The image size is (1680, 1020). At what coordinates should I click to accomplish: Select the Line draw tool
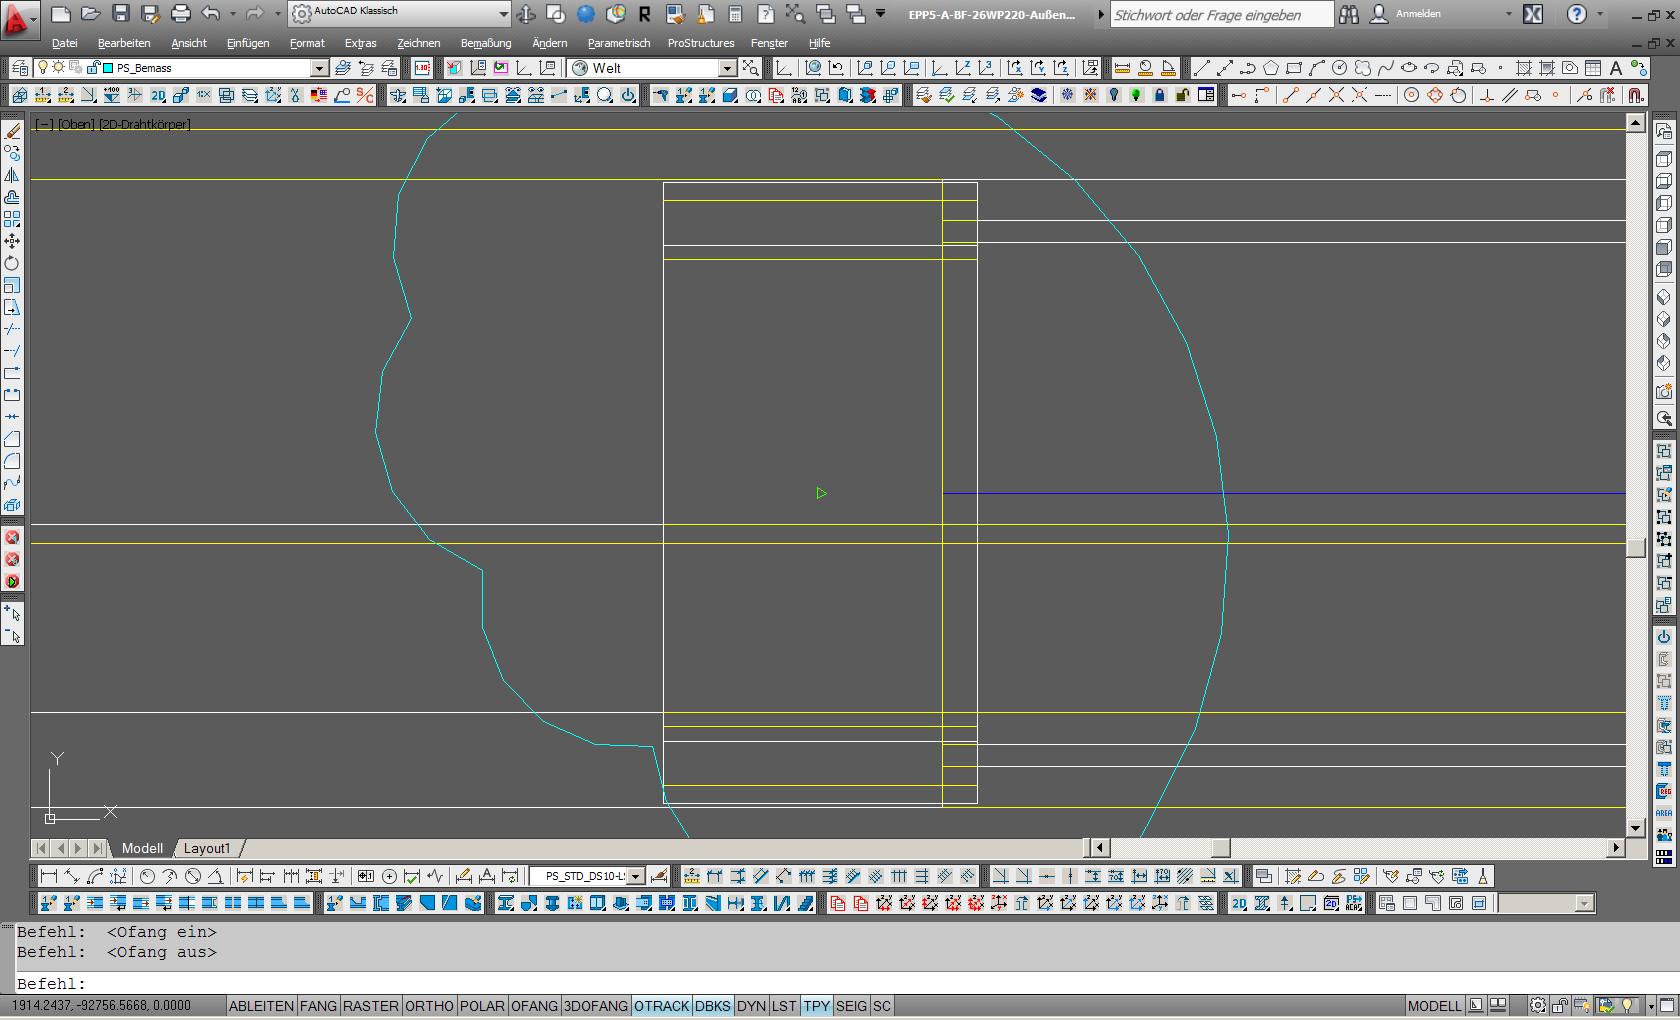click(1202, 68)
